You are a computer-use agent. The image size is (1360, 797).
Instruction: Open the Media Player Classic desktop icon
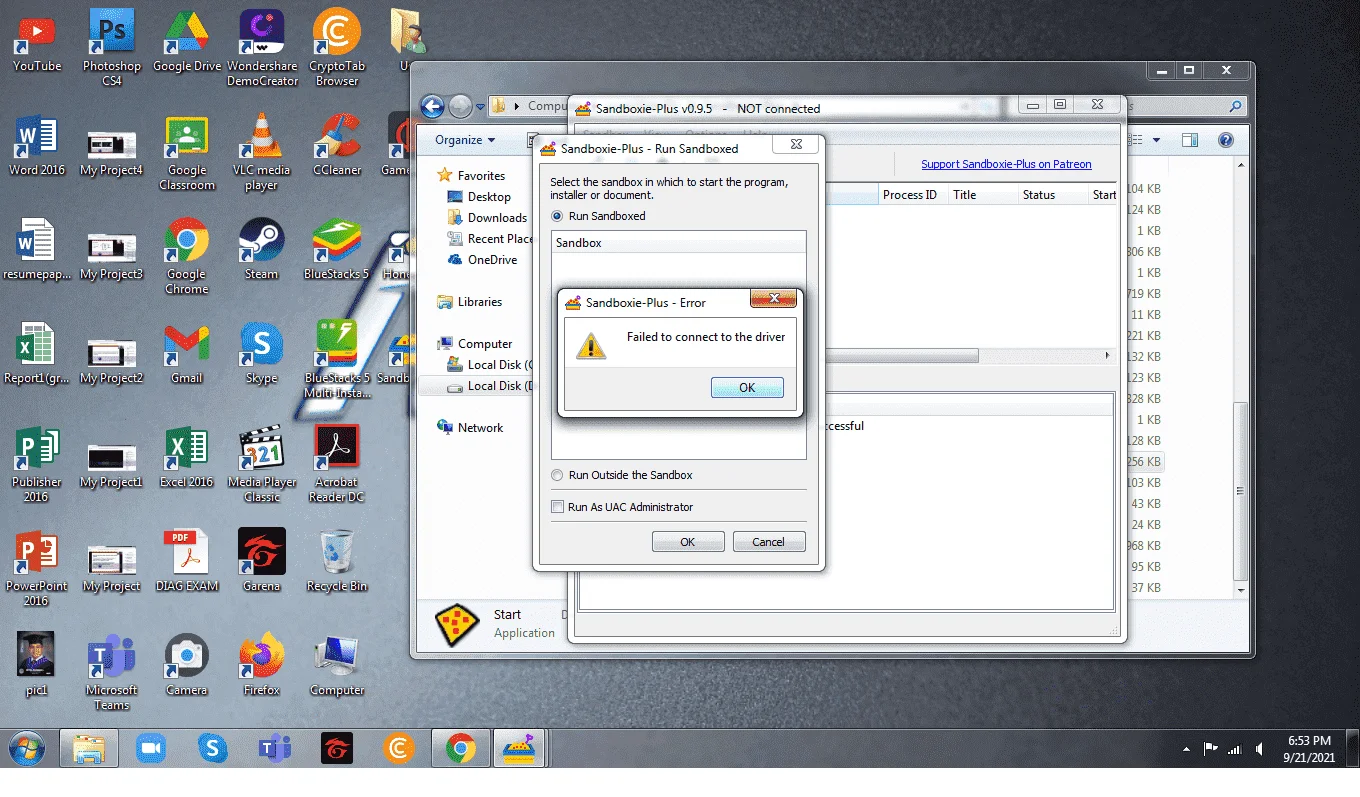pyautogui.click(x=262, y=464)
